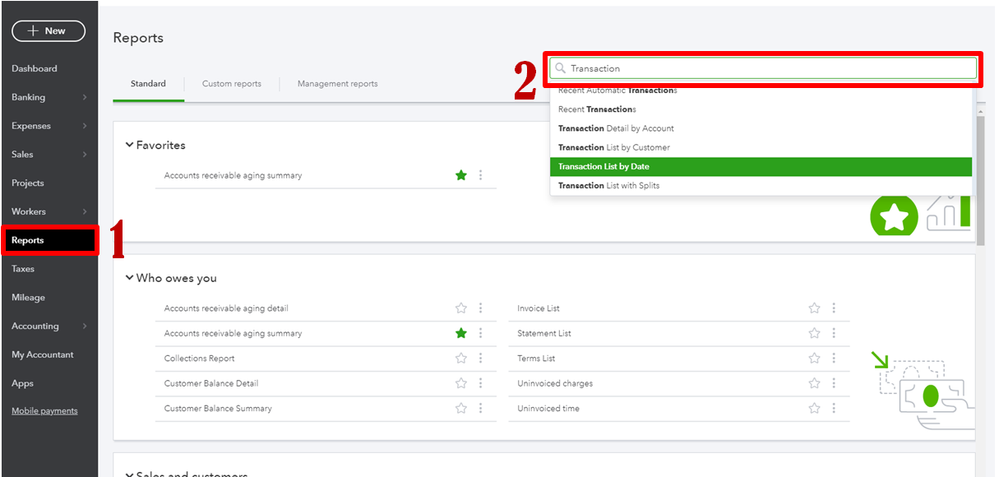Open more options for Collections Report
999x477 pixels.
480,359
